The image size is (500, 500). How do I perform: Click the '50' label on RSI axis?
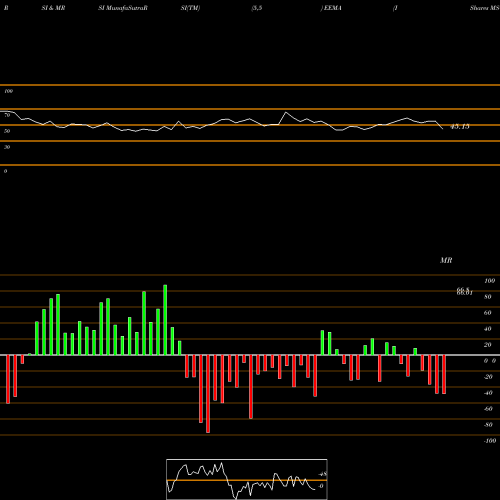pos(7,131)
